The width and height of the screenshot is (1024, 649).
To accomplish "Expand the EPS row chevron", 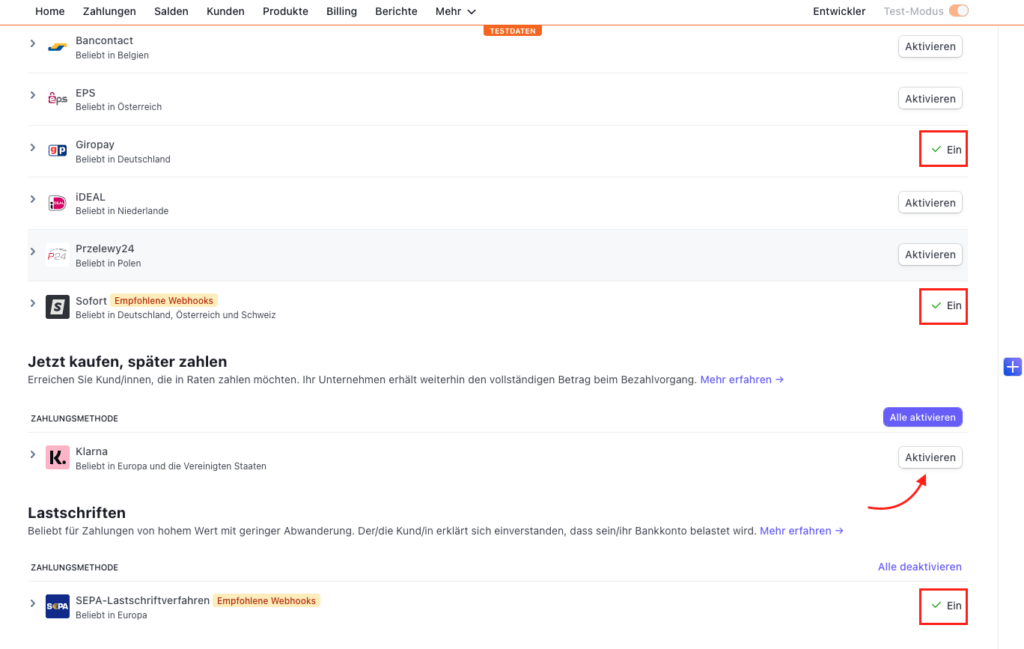I will pos(33,95).
